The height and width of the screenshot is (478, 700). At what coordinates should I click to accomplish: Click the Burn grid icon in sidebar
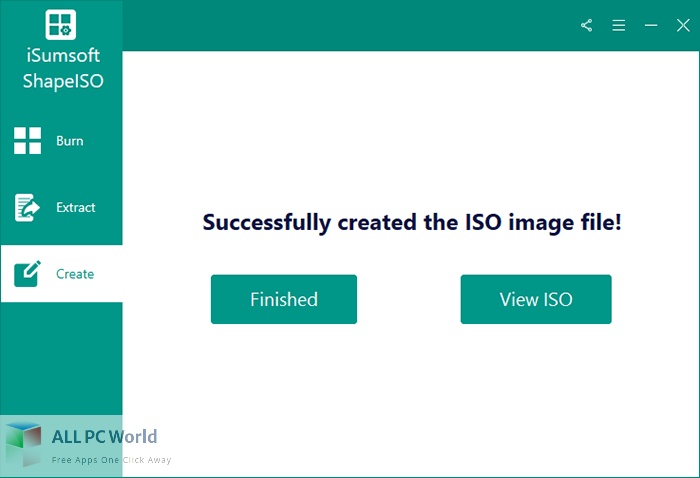28,141
